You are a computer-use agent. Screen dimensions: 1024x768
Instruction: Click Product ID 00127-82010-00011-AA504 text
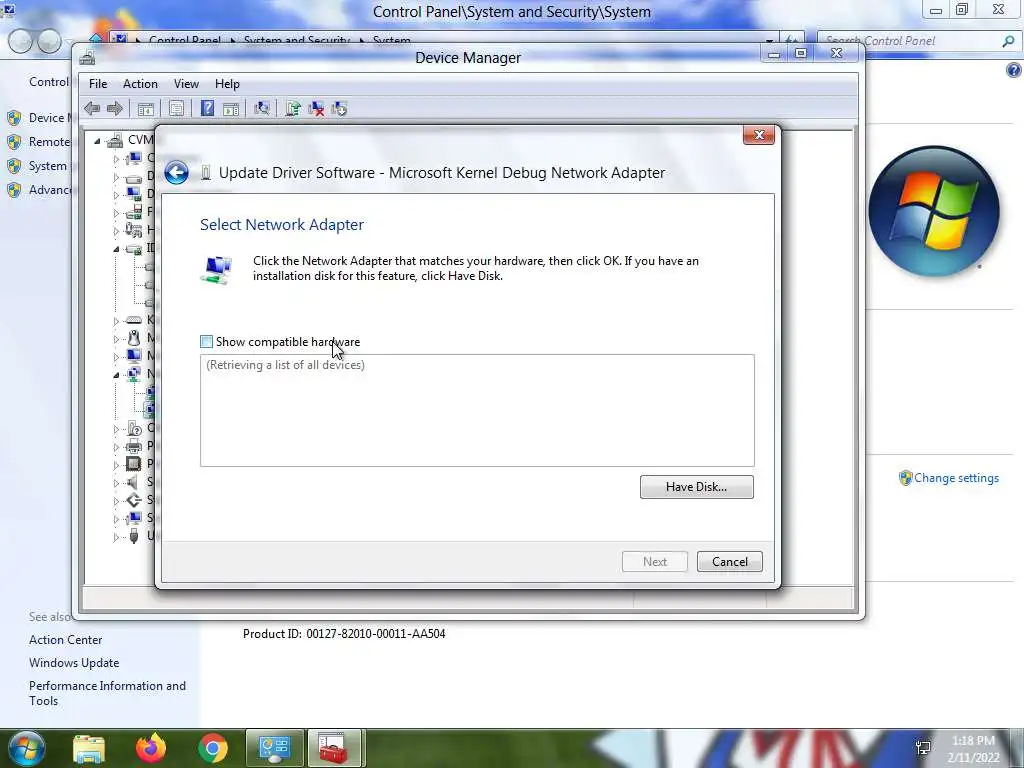tap(344, 633)
